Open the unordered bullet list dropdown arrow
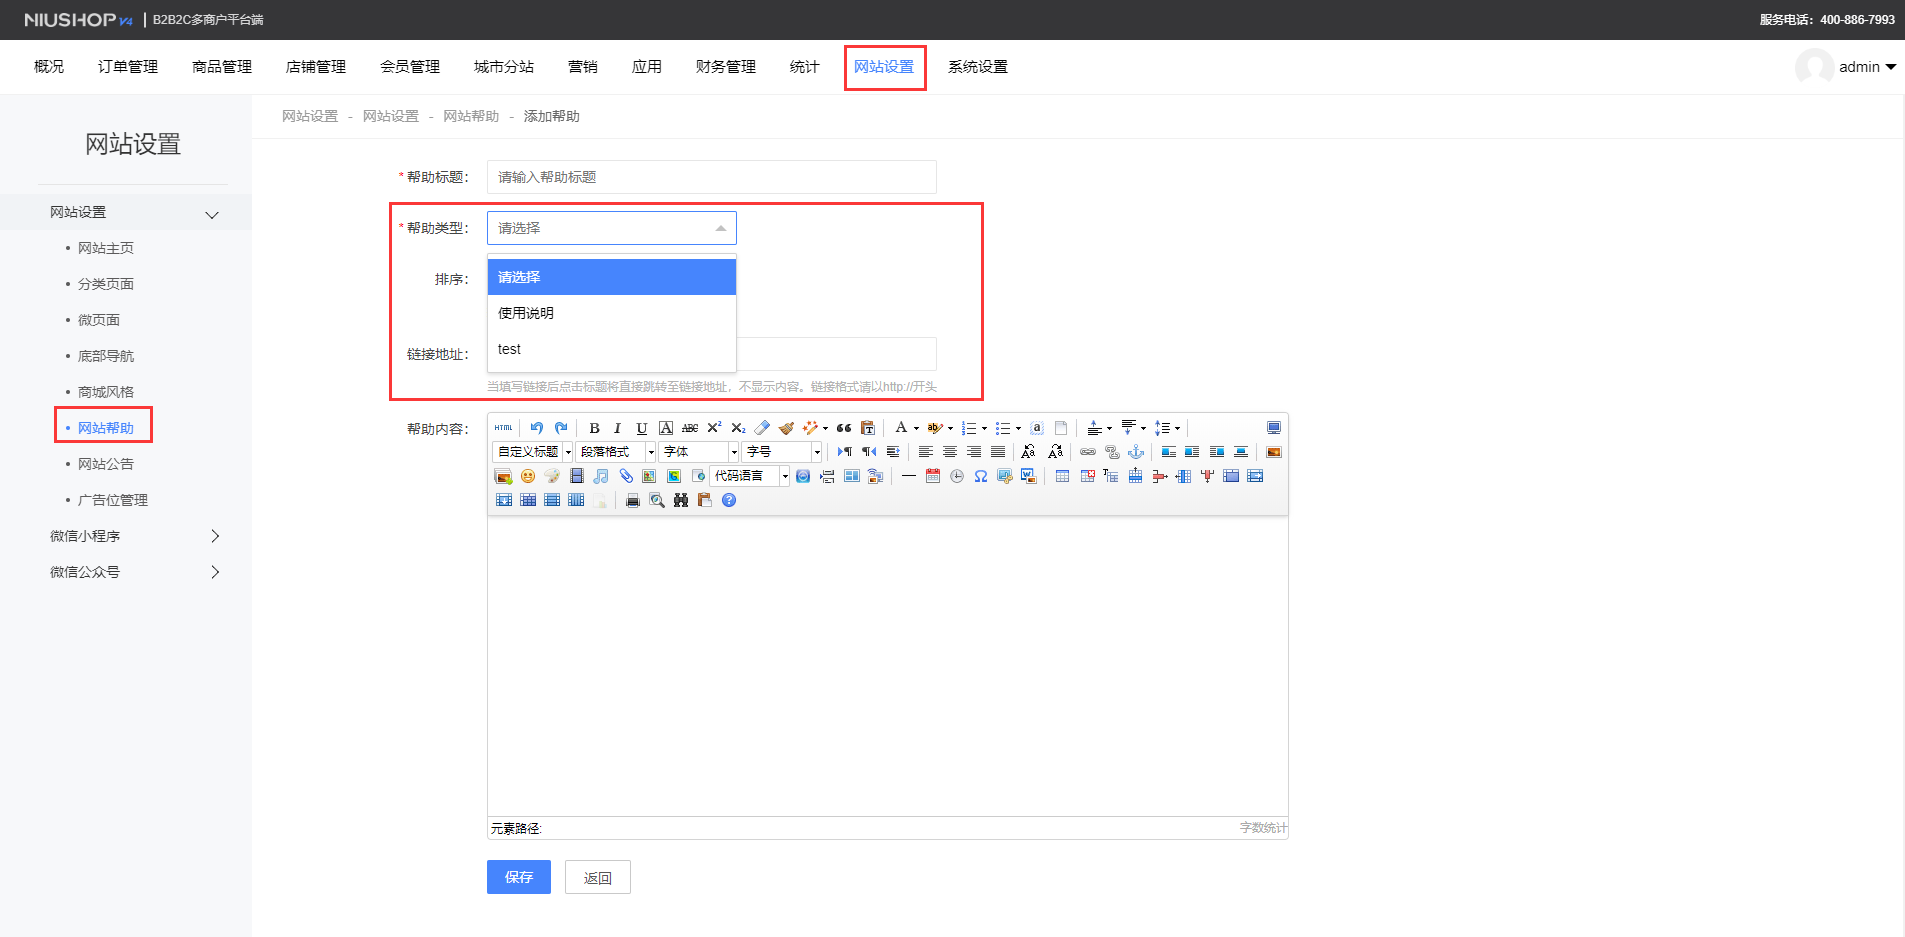 pos(1018,428)
